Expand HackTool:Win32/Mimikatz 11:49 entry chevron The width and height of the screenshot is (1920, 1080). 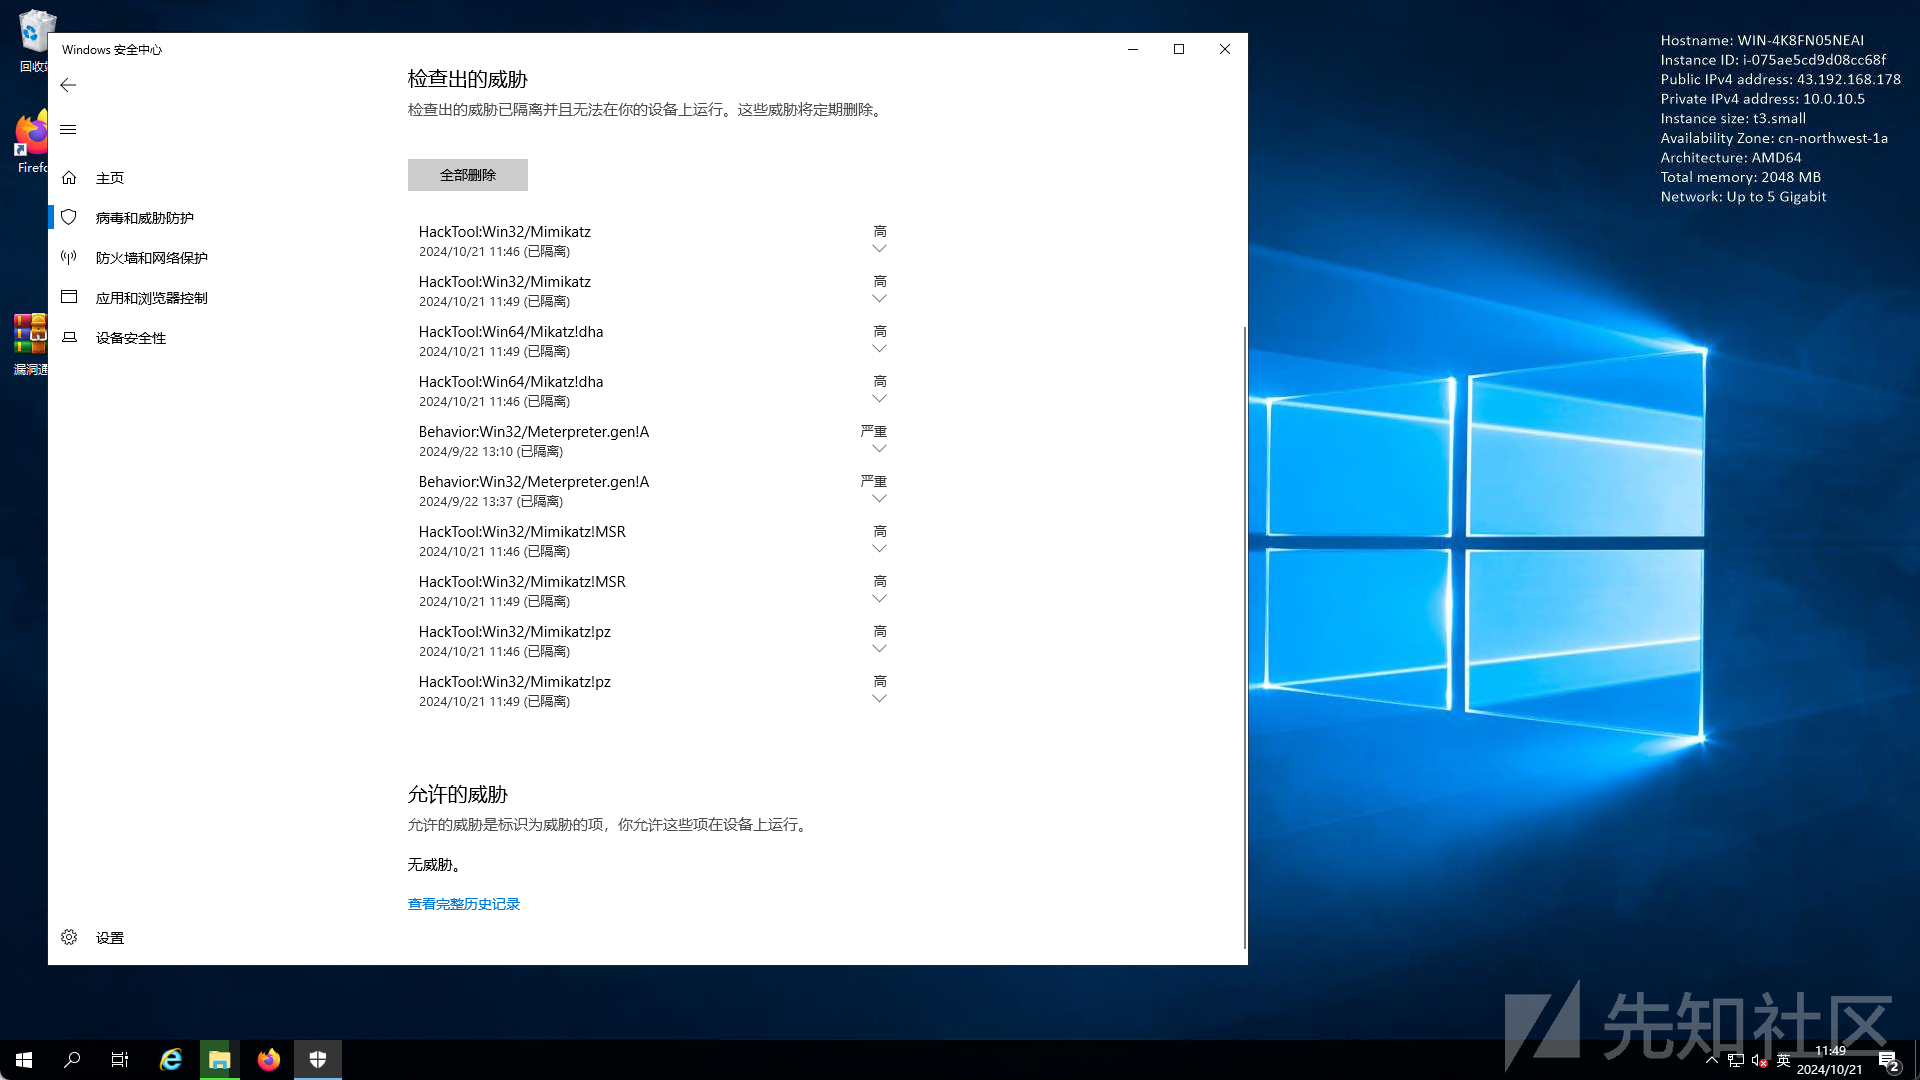[879, 299]
